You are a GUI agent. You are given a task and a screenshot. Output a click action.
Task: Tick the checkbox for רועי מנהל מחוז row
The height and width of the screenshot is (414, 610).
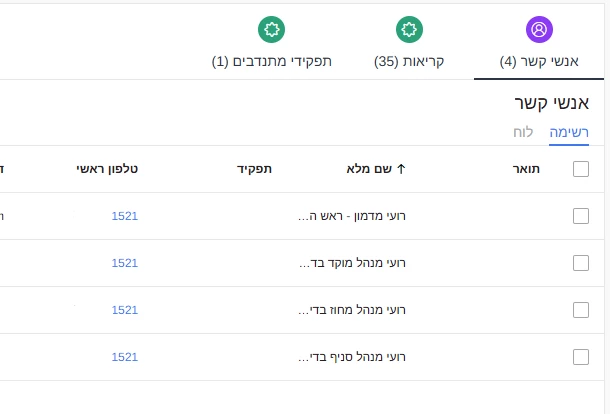click(581, 310)
